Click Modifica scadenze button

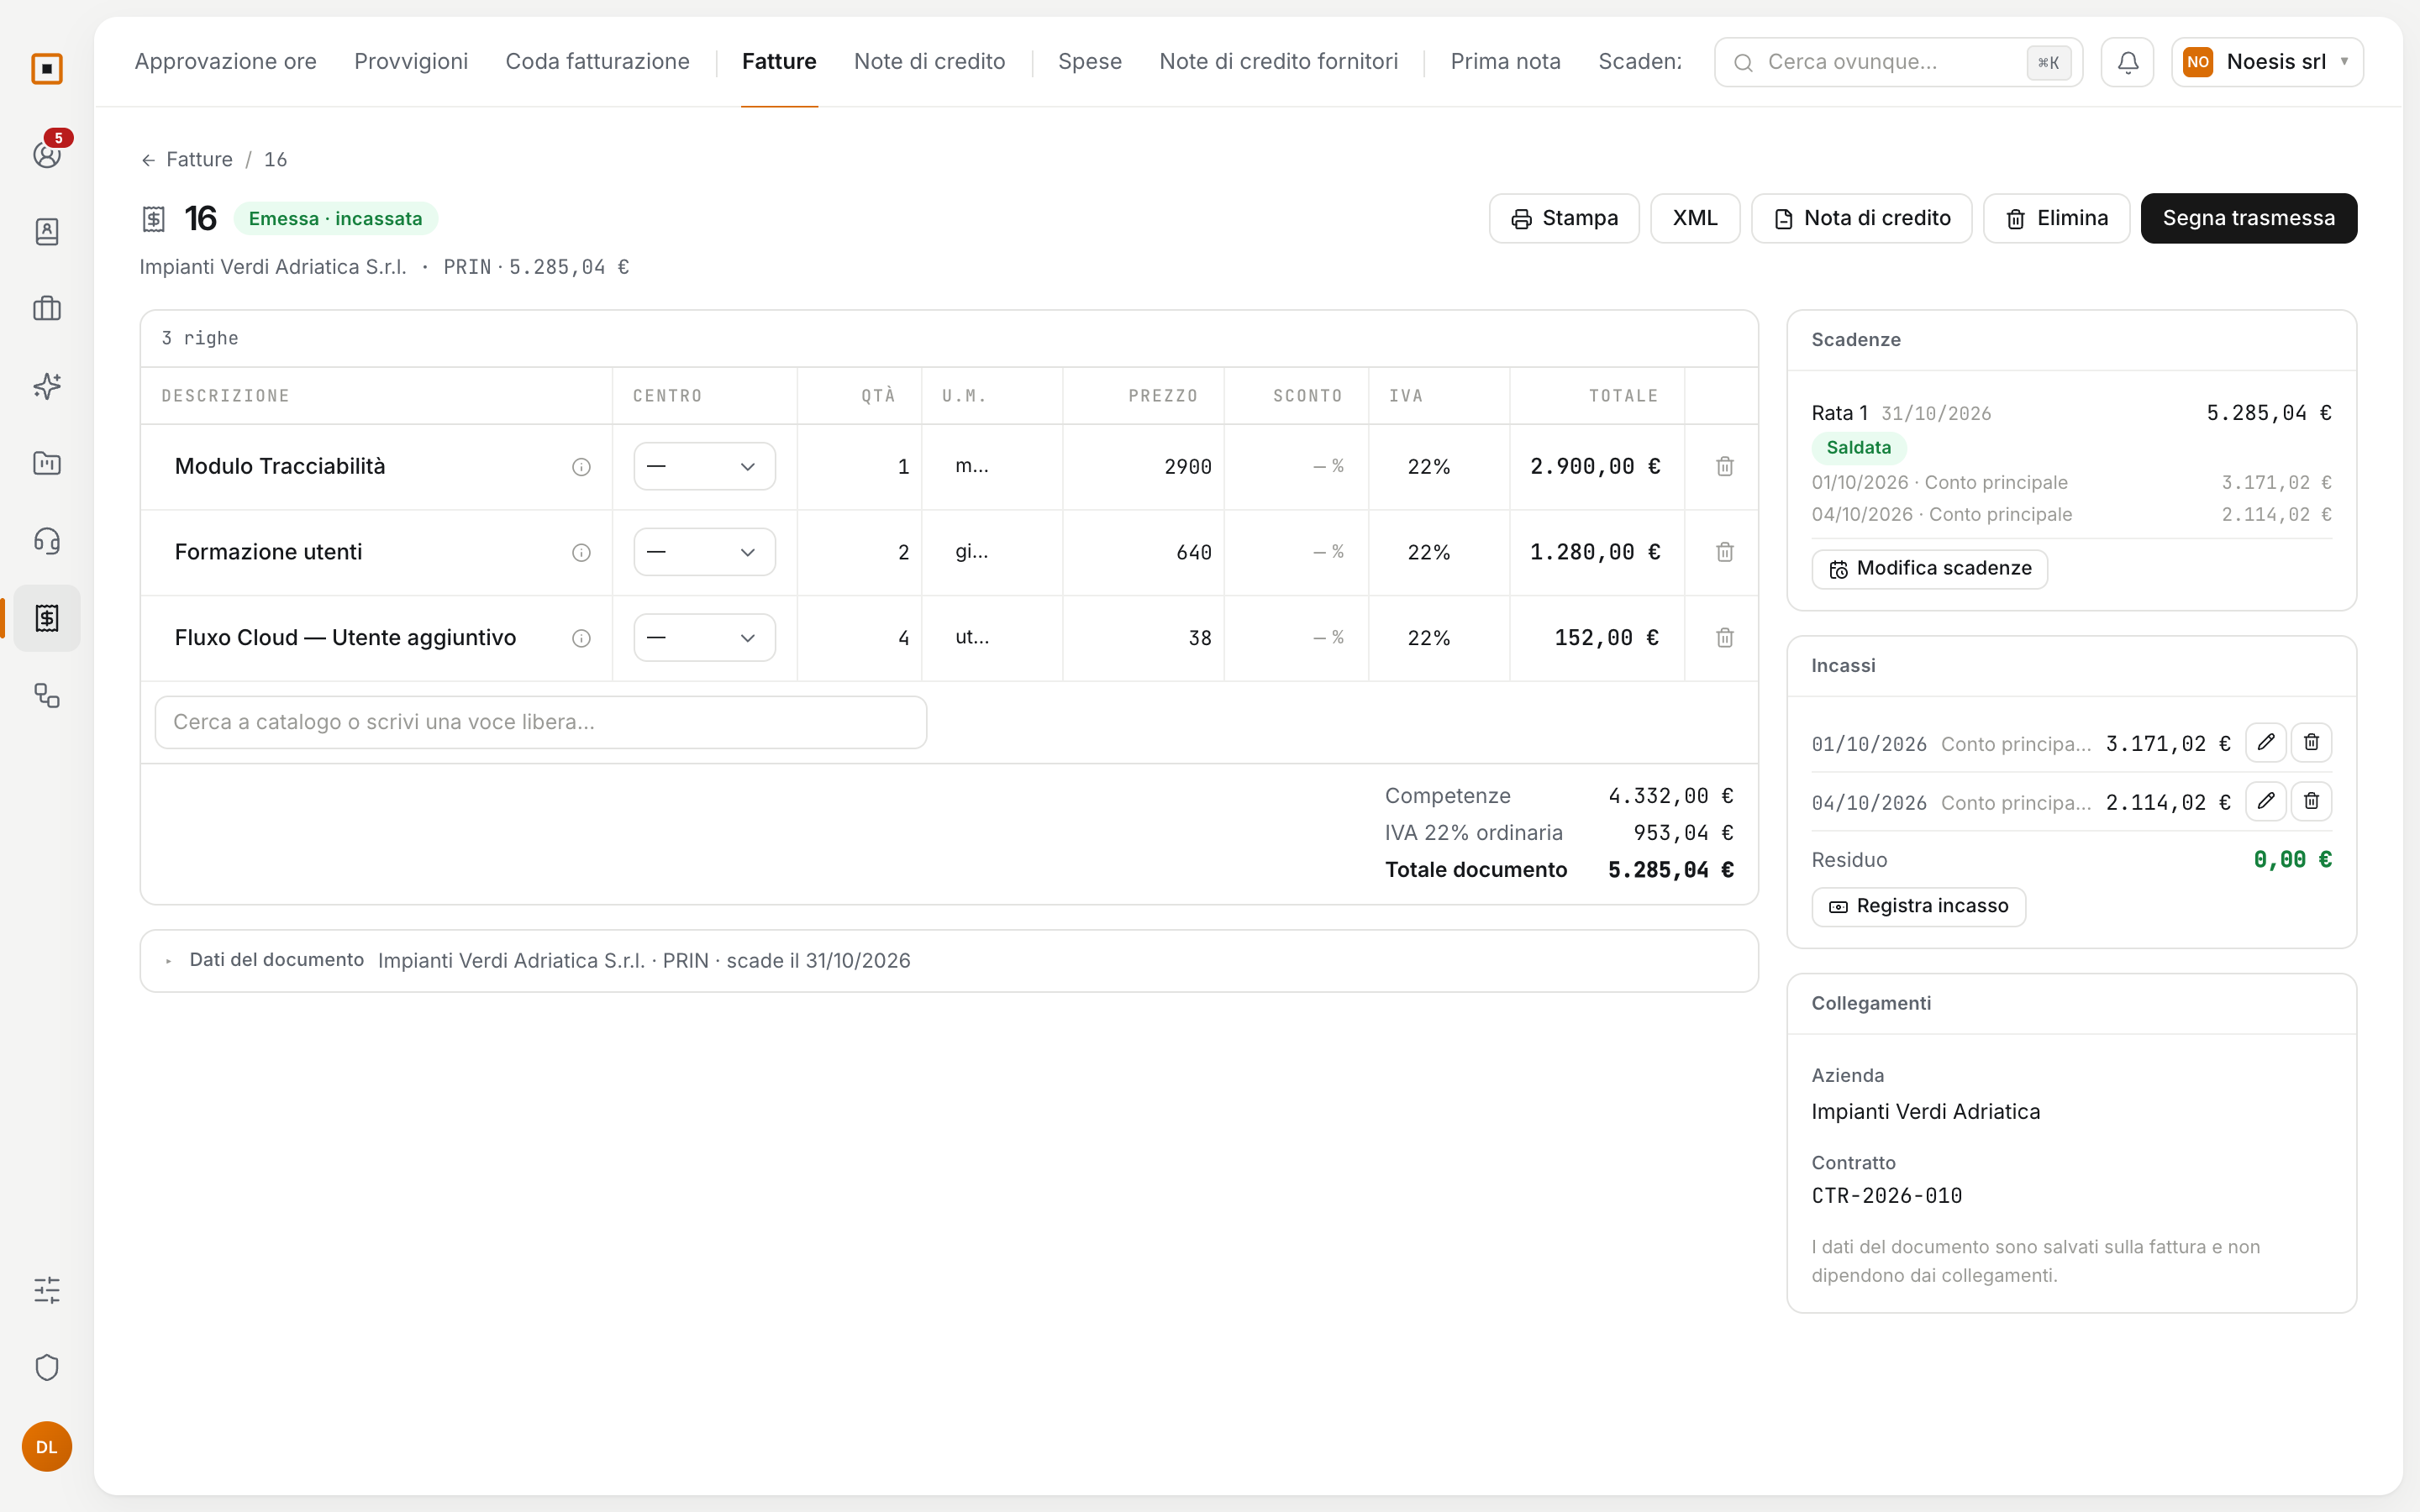pyautogui.click(x=1929, y=569)
